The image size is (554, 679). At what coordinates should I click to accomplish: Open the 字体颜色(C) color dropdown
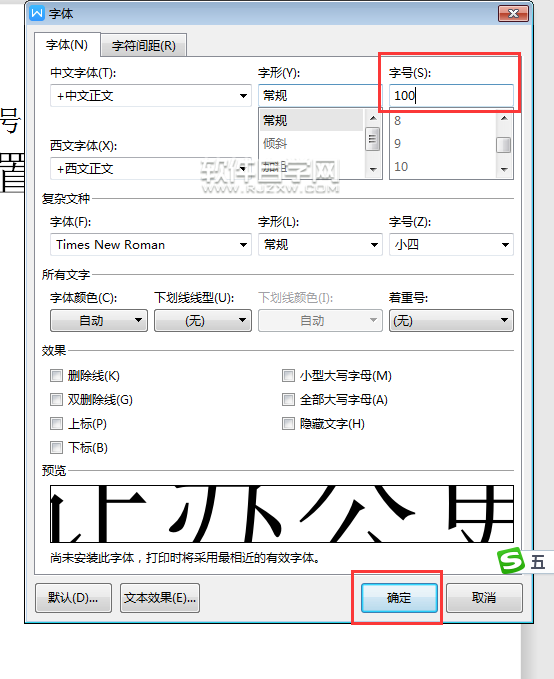99,320
